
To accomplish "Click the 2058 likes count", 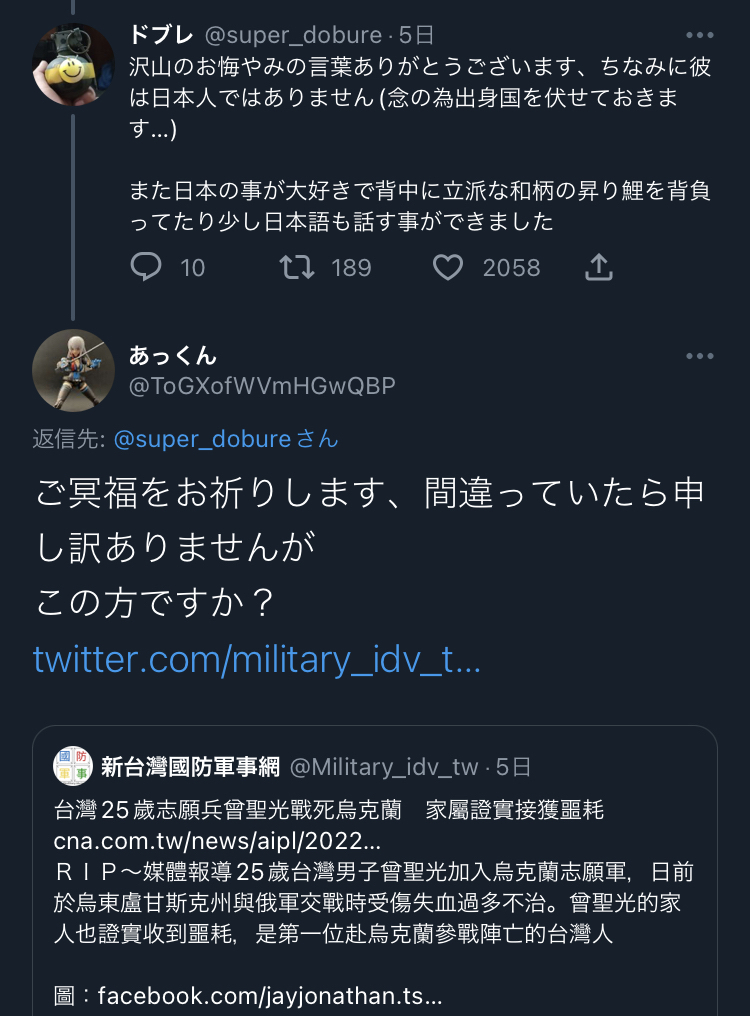I will (511, 268).
